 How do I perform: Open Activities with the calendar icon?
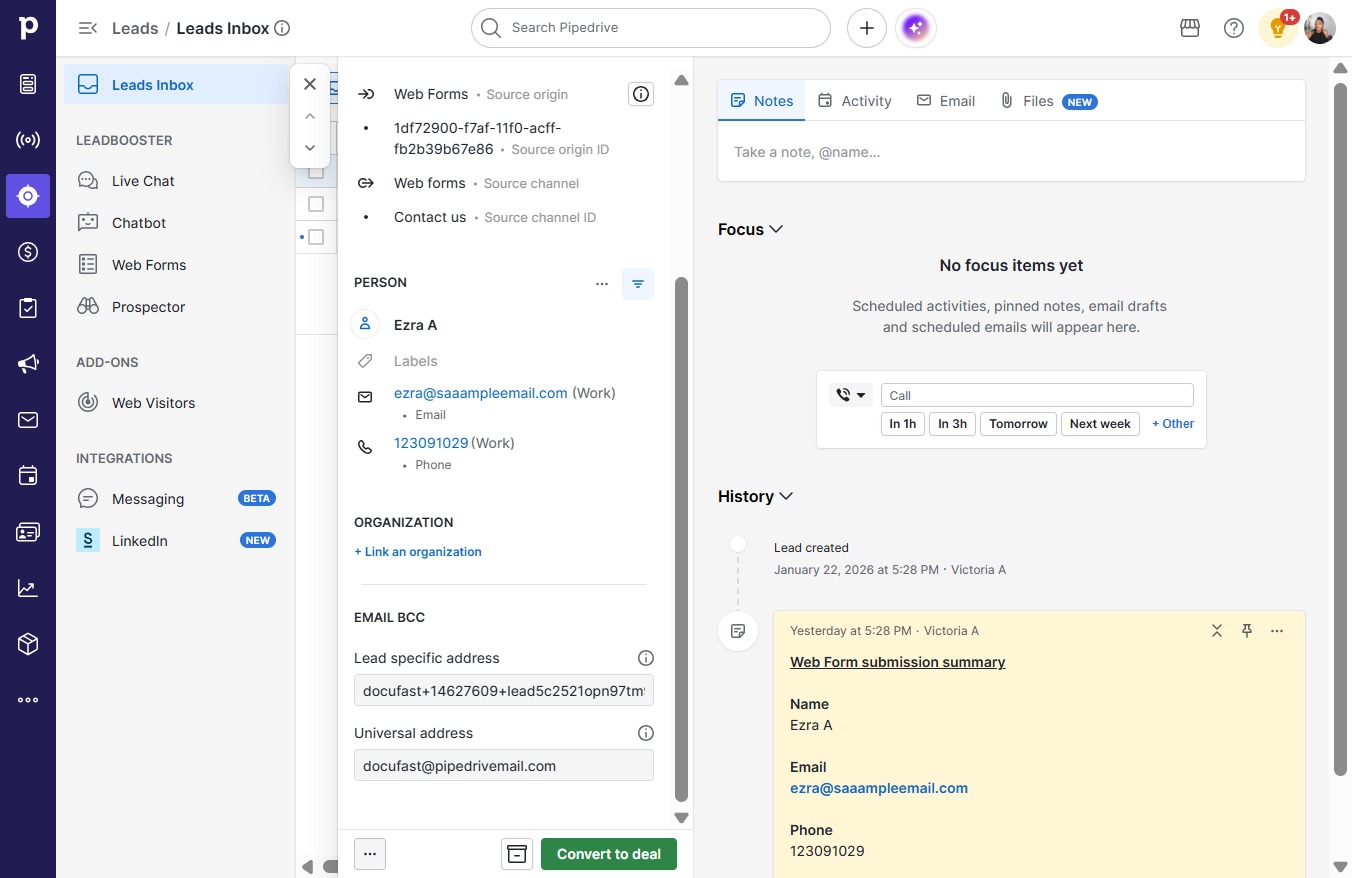pos(28,476)
